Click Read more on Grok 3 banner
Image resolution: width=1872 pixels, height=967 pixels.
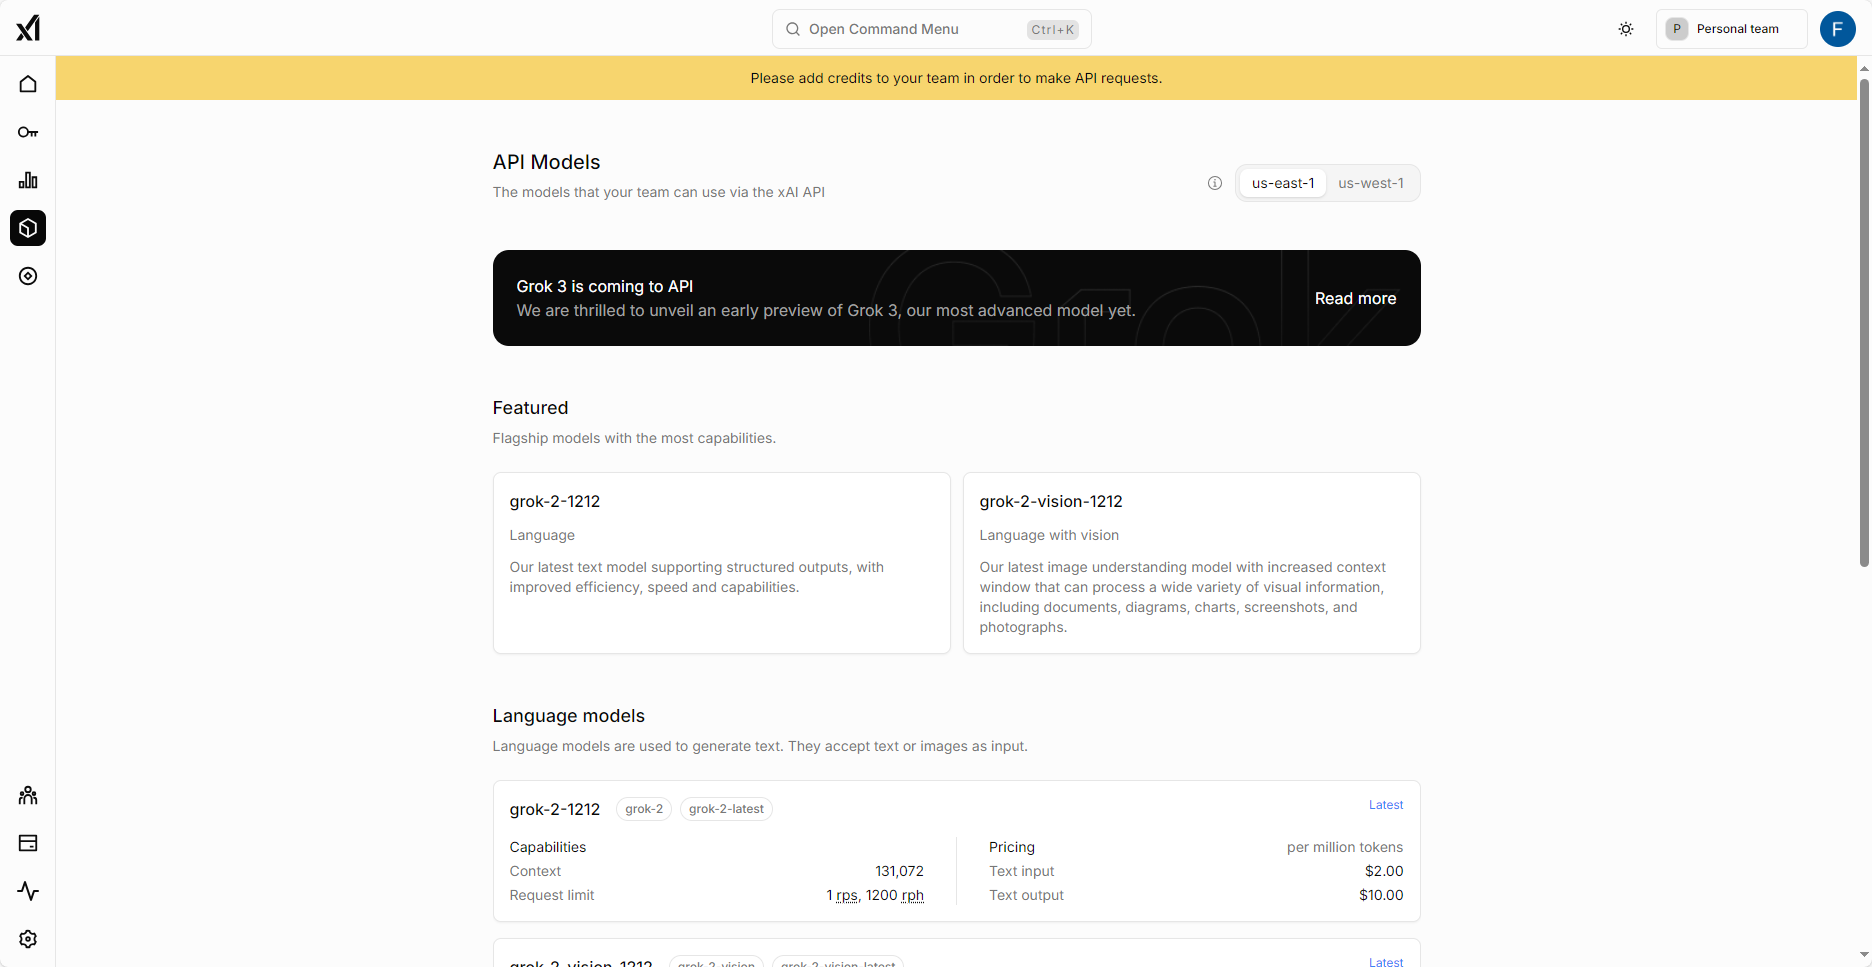(x=1355, y=298)
